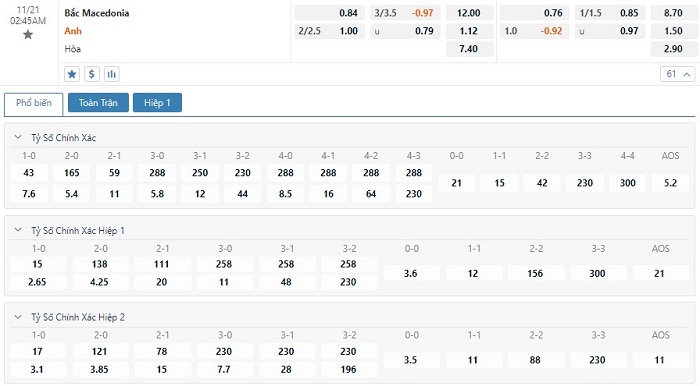Open the Bắc Macedonia team link
700x386 pixels.
(97, 13)
